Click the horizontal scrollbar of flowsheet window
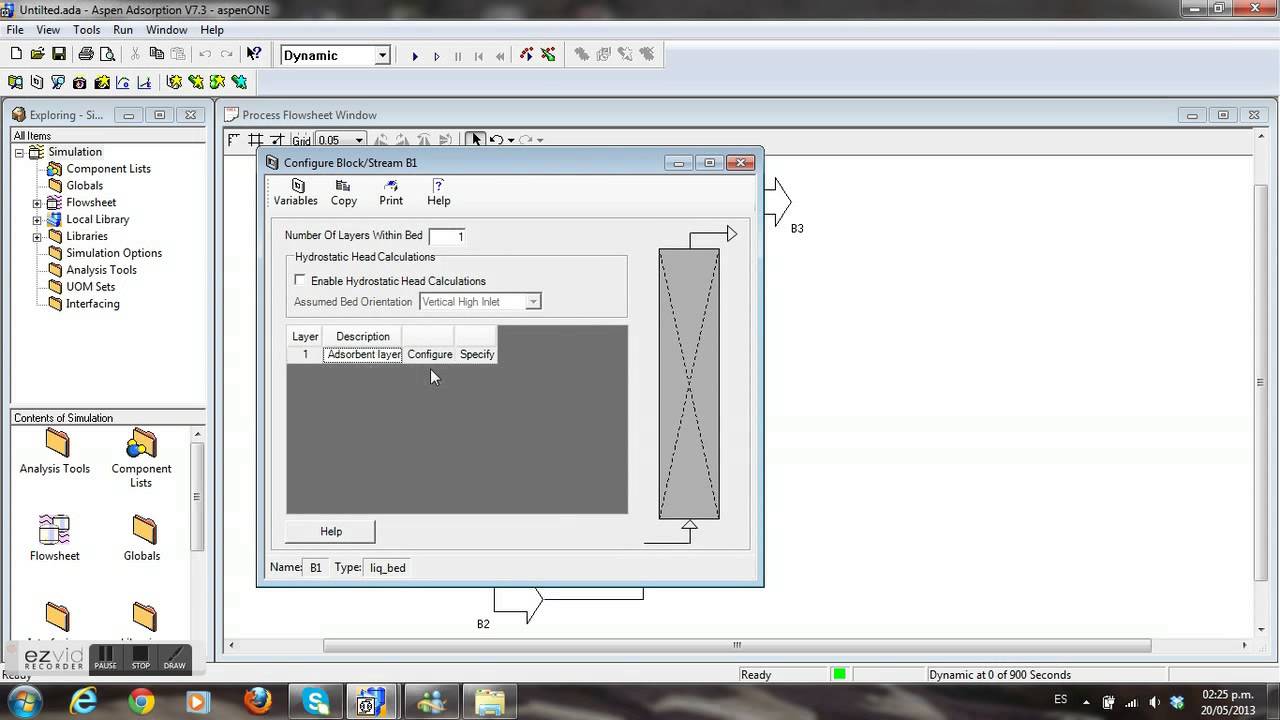Image resolution: width=1280 pixels, height=720 pixels. coord(737,645)
